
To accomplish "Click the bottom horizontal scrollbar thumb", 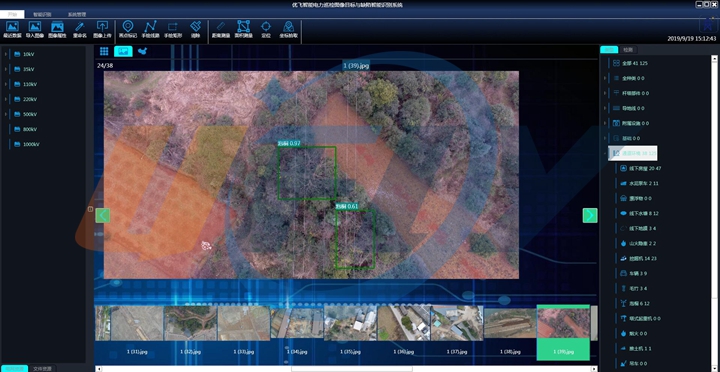I will click(x=352, y=369).
